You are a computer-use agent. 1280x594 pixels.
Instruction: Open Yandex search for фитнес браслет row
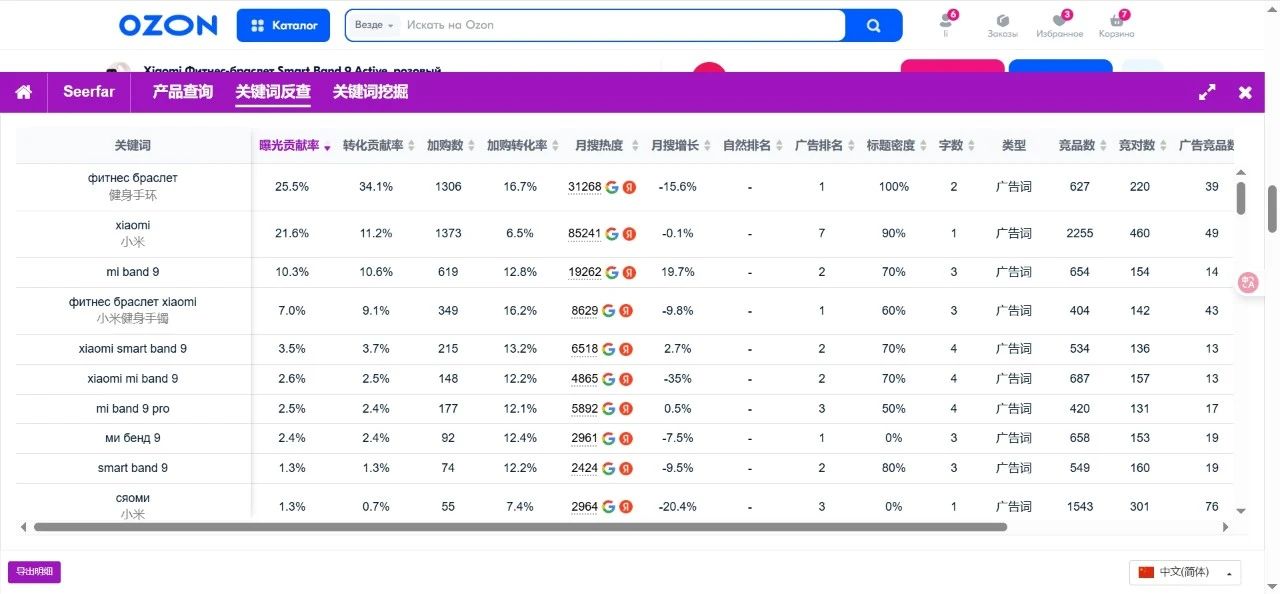coord(629,187)
